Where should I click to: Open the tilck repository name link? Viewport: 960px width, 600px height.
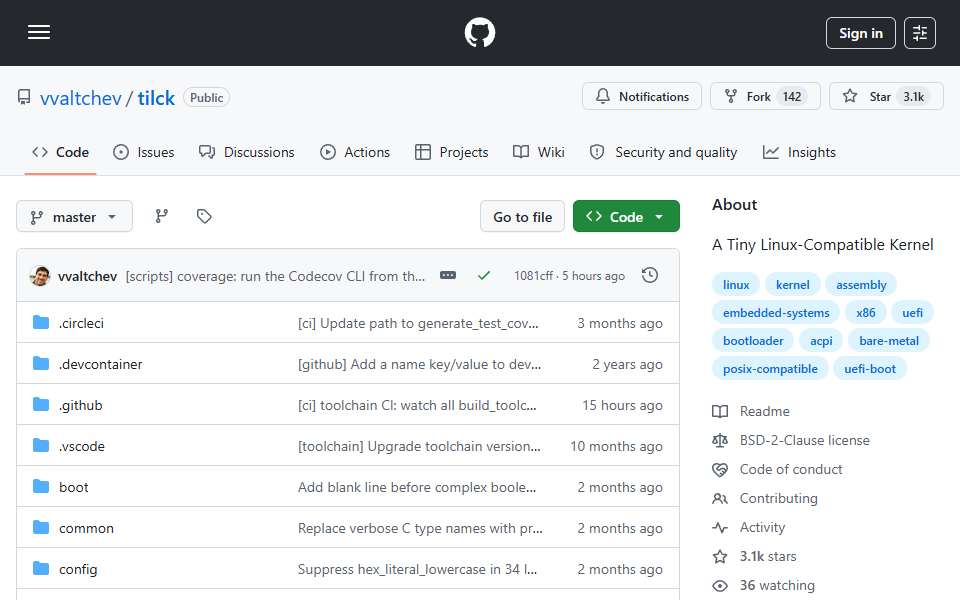(x=156, y=98)
